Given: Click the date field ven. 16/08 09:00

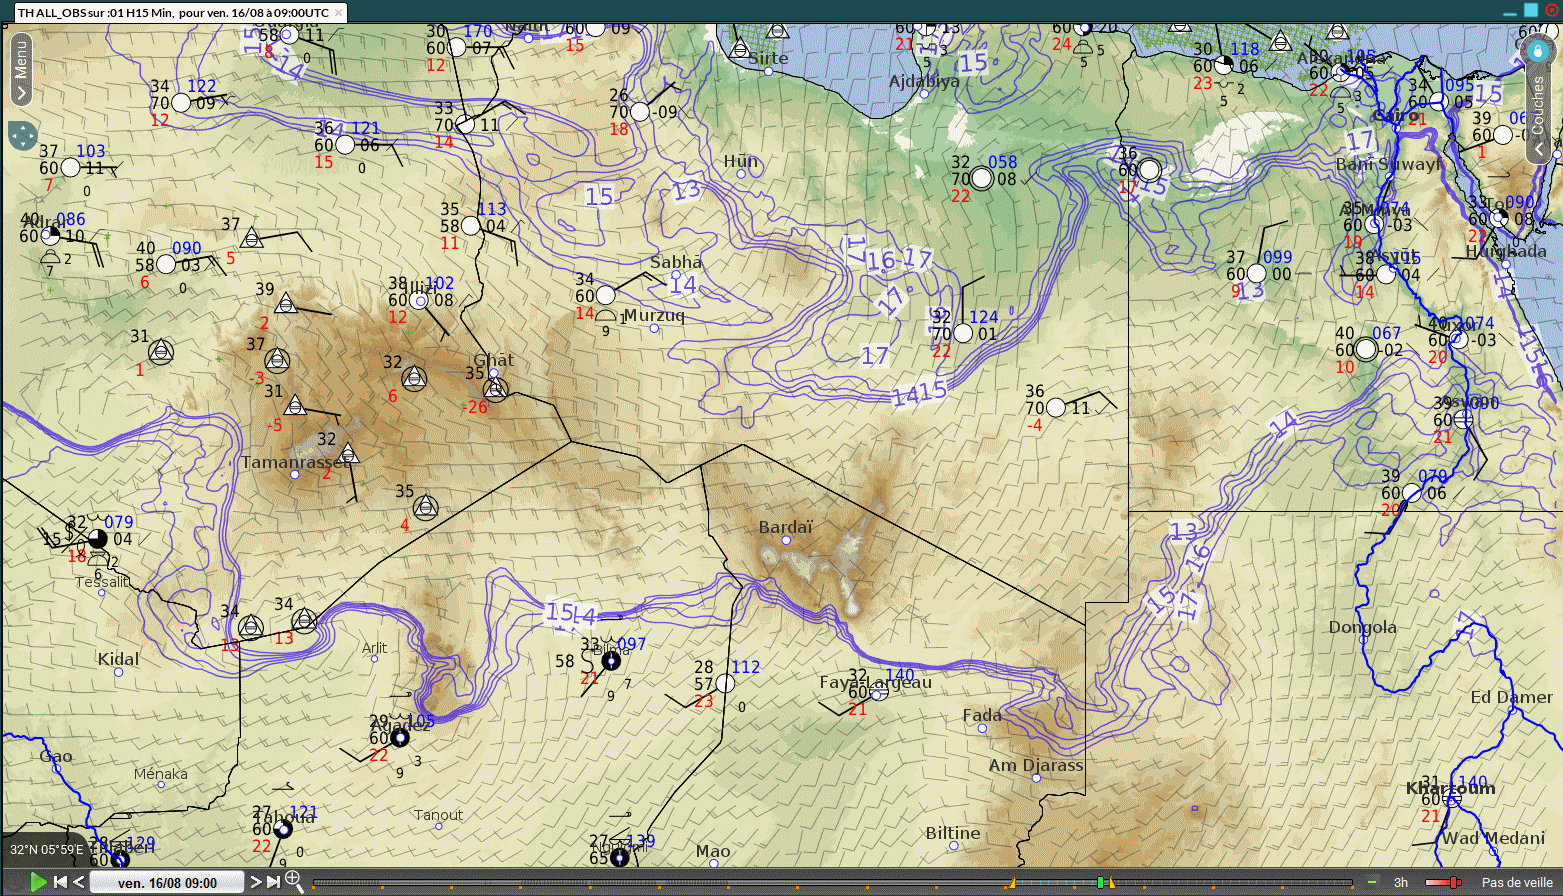Looking at the screenshot, I should [167, 882].
